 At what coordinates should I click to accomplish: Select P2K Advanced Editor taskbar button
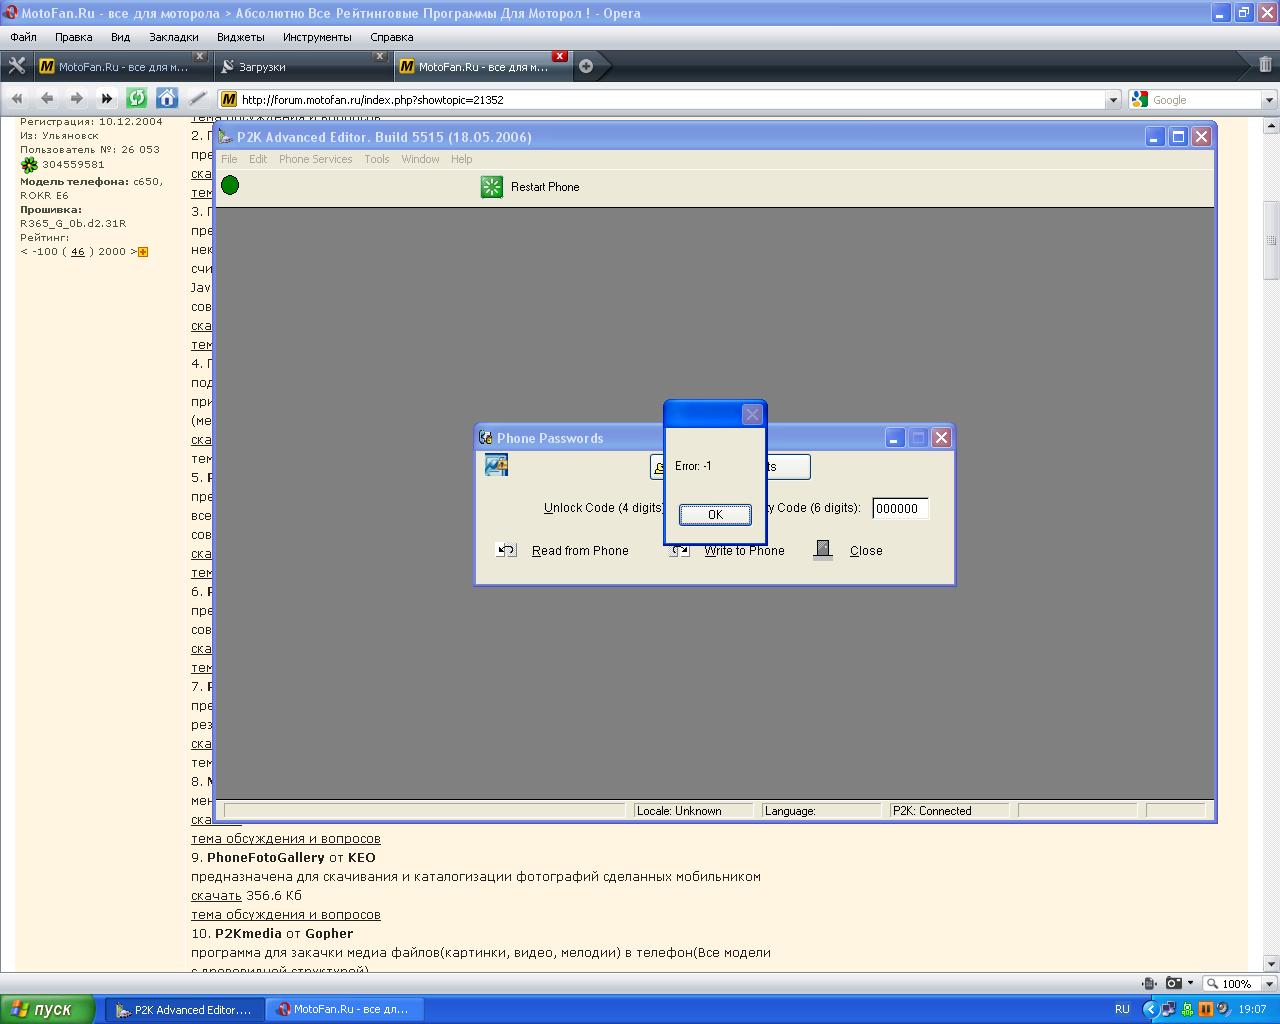[184, 1010]
